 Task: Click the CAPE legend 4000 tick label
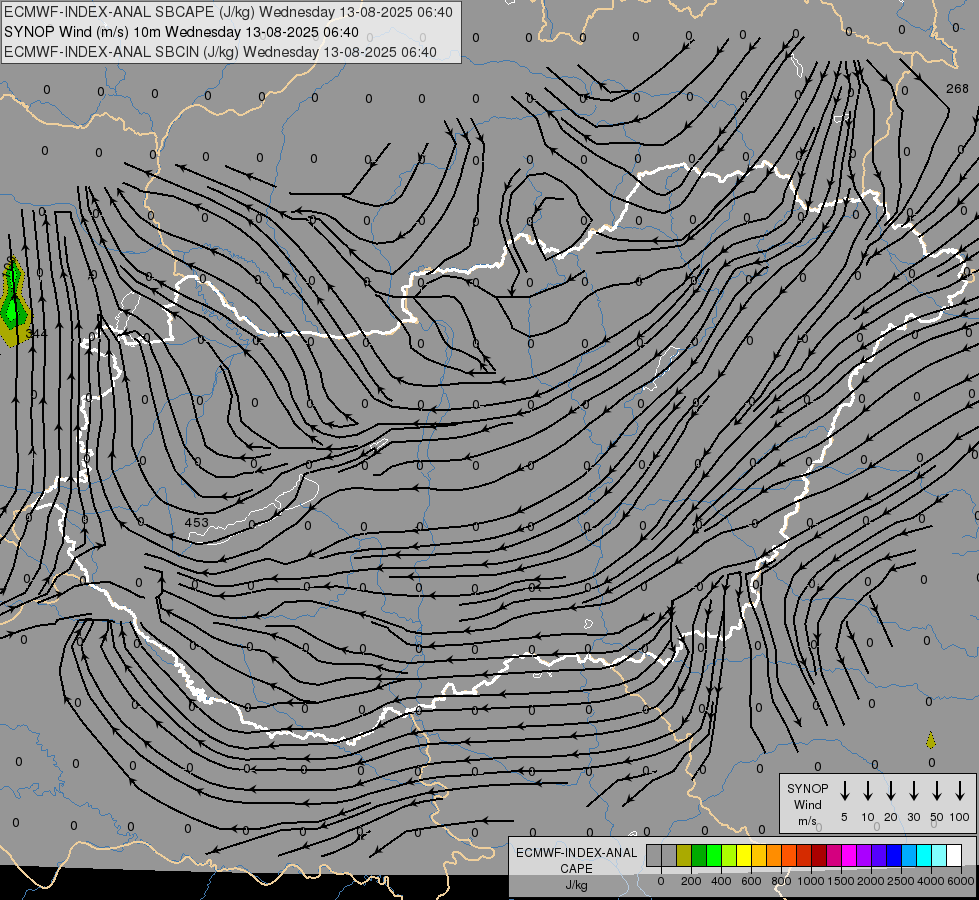click(931, 881)
